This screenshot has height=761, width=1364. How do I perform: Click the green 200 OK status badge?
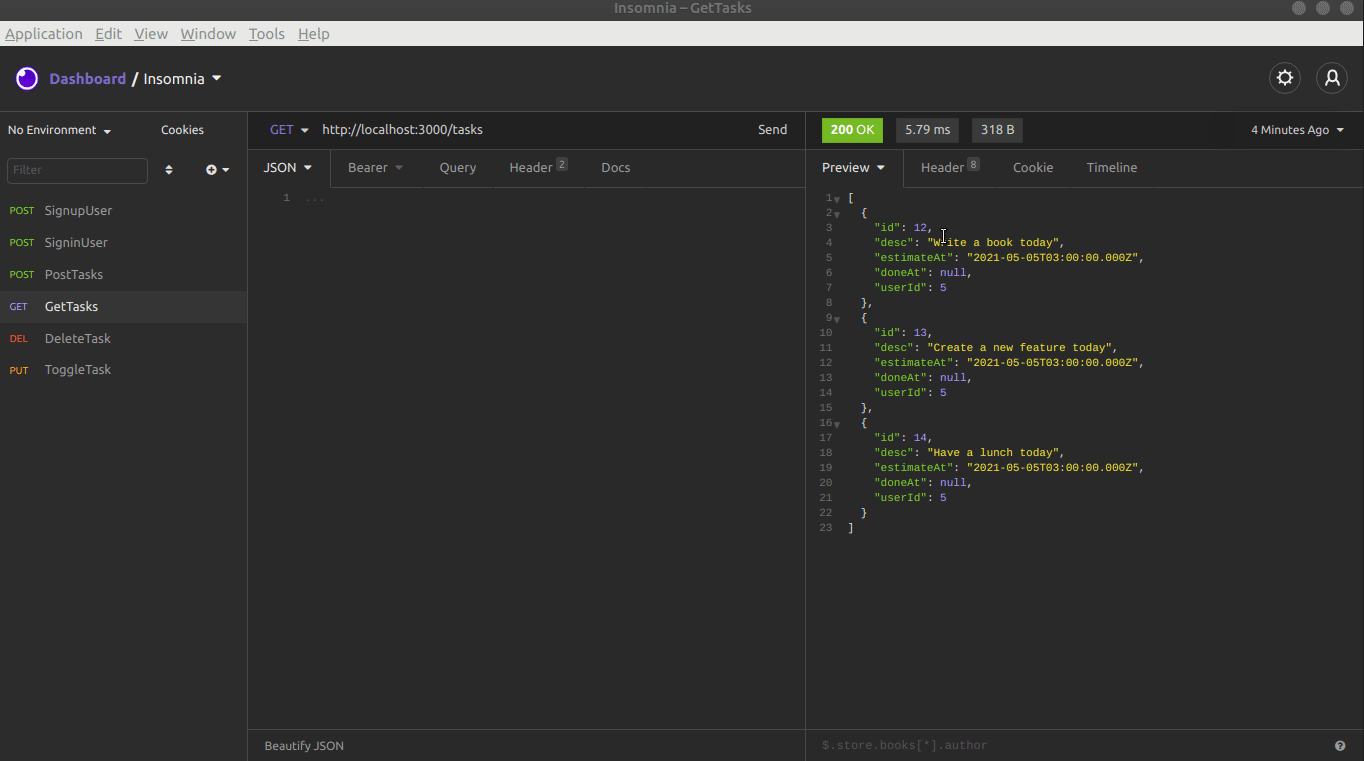(x=851, y=129)
